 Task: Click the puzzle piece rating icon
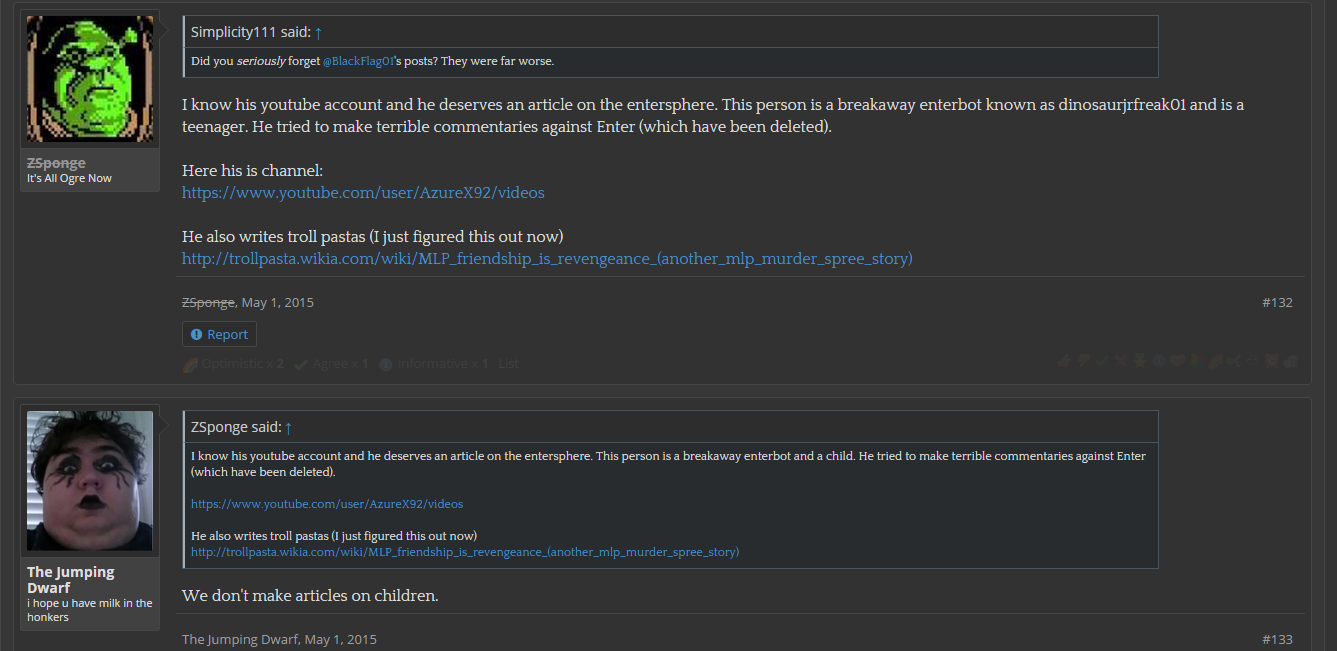(x=1197, y=361)
